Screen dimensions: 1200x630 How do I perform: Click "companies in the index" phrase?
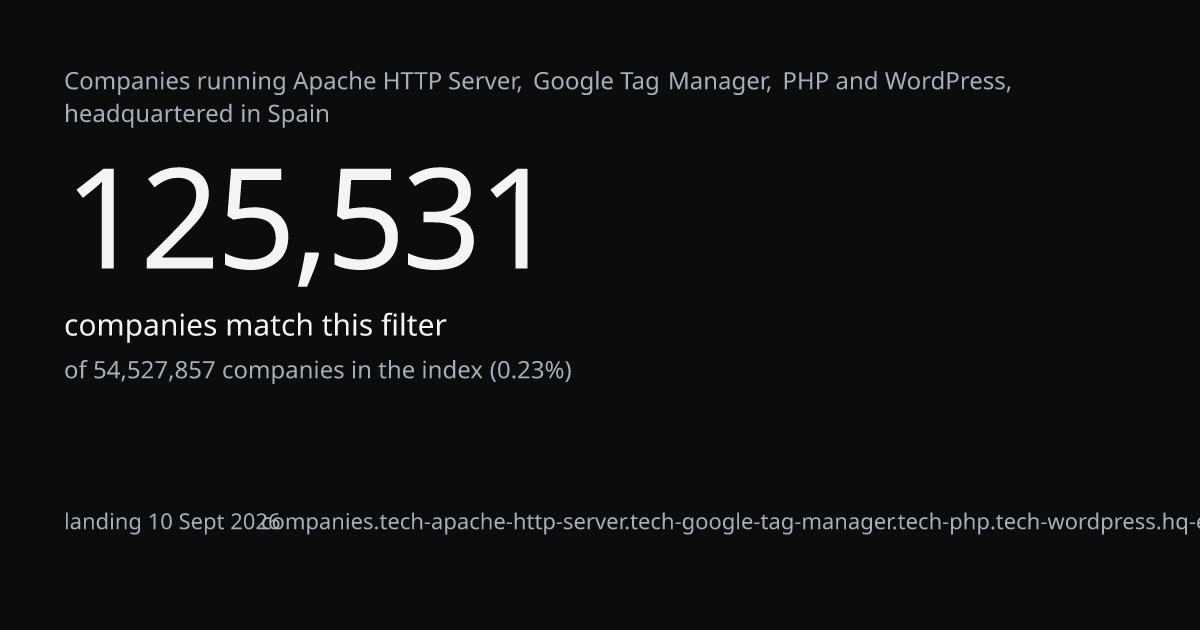pos(352,370)
